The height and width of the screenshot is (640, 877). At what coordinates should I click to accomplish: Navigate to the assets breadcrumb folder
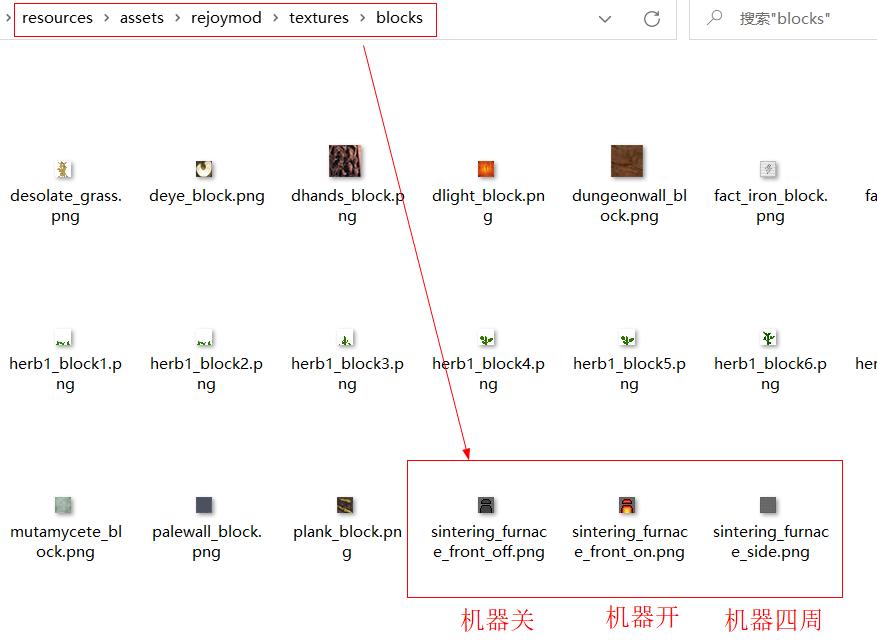click(142, 18)
